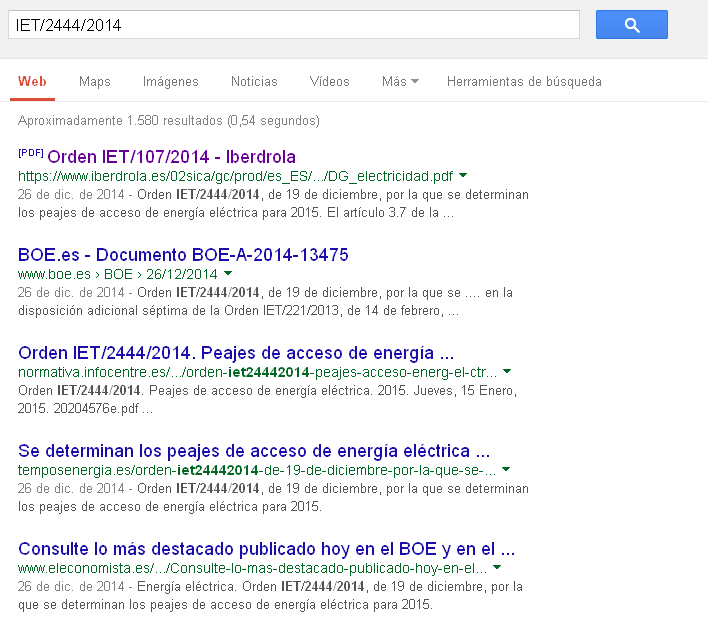This screenshot has width=708, height=622.
Task: Expand the Más dropdown menu
Action: (400, 82)
